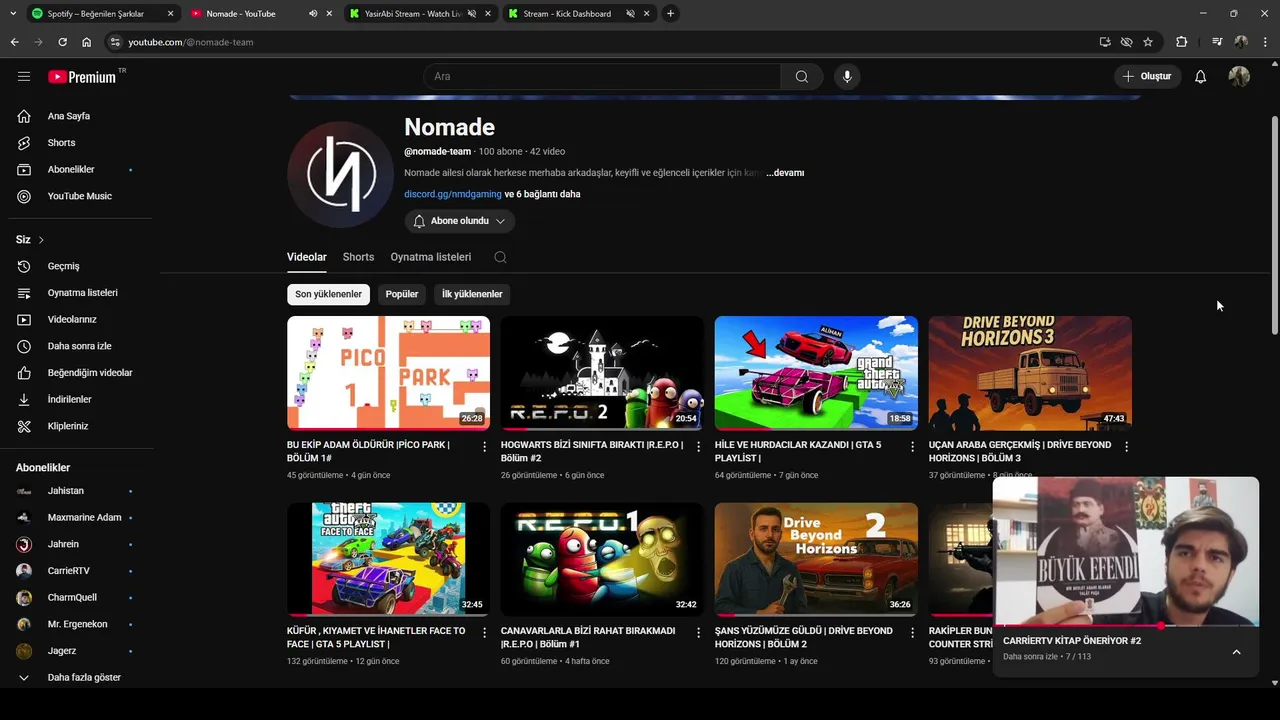Open options for PICO PARK video

[485, 446]
